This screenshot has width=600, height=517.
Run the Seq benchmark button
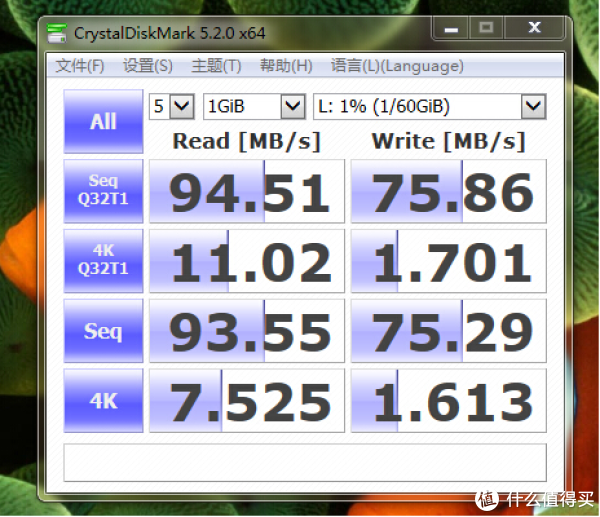coord(103,331)
